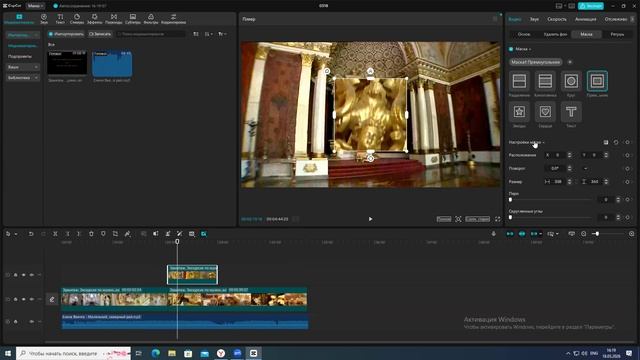
Task: Switch to the Speed (Скорость) inspector tab
Action: (x=557, y=19)
